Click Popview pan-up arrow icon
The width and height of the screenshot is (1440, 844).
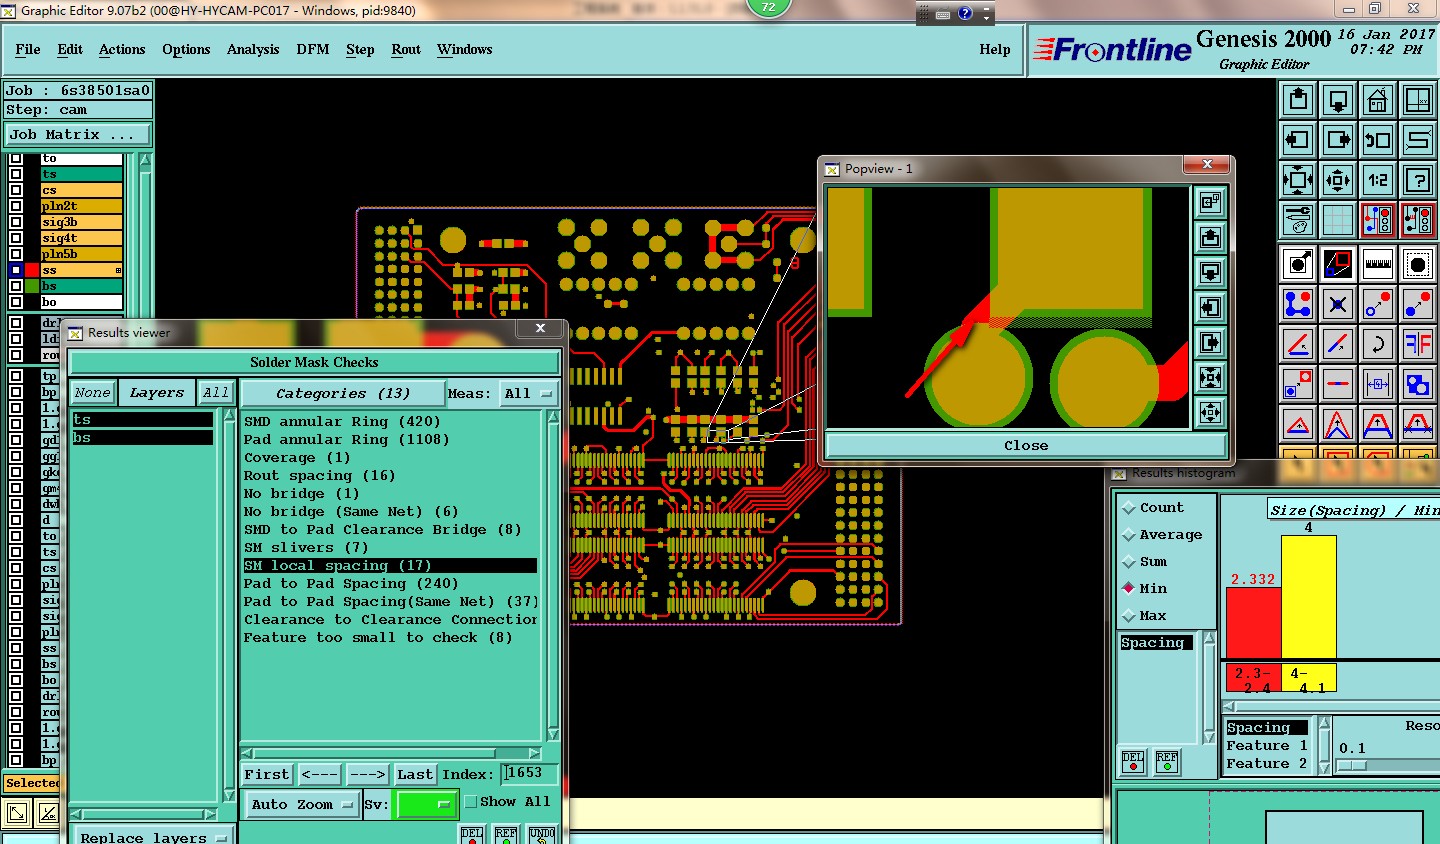coord(1210,237)
